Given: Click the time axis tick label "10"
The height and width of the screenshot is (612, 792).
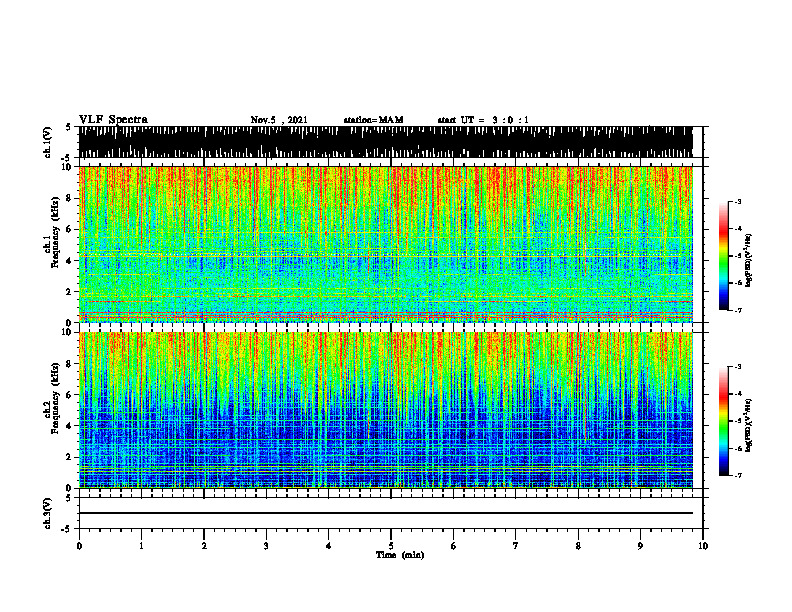Looking at the screenshot, I should point(703,546).
